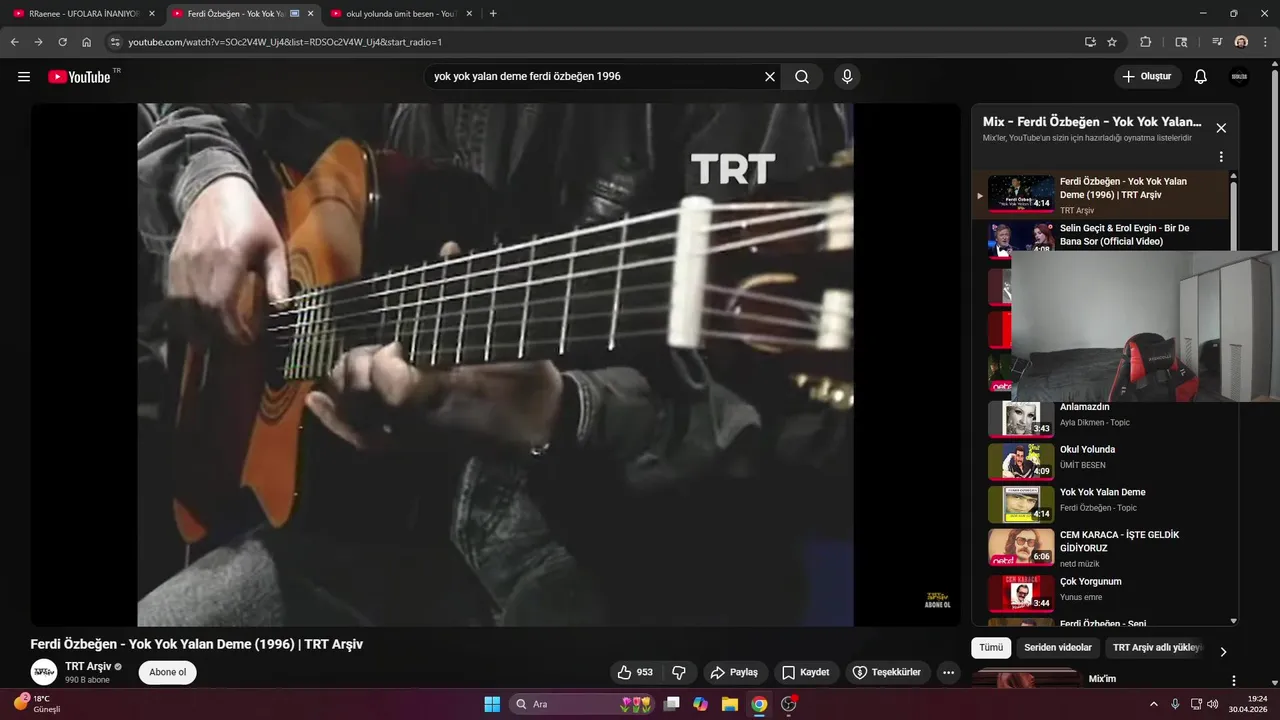Click the video player to pause
Viewport: 1280px width, 720px height.
click(x=495, y=365)
